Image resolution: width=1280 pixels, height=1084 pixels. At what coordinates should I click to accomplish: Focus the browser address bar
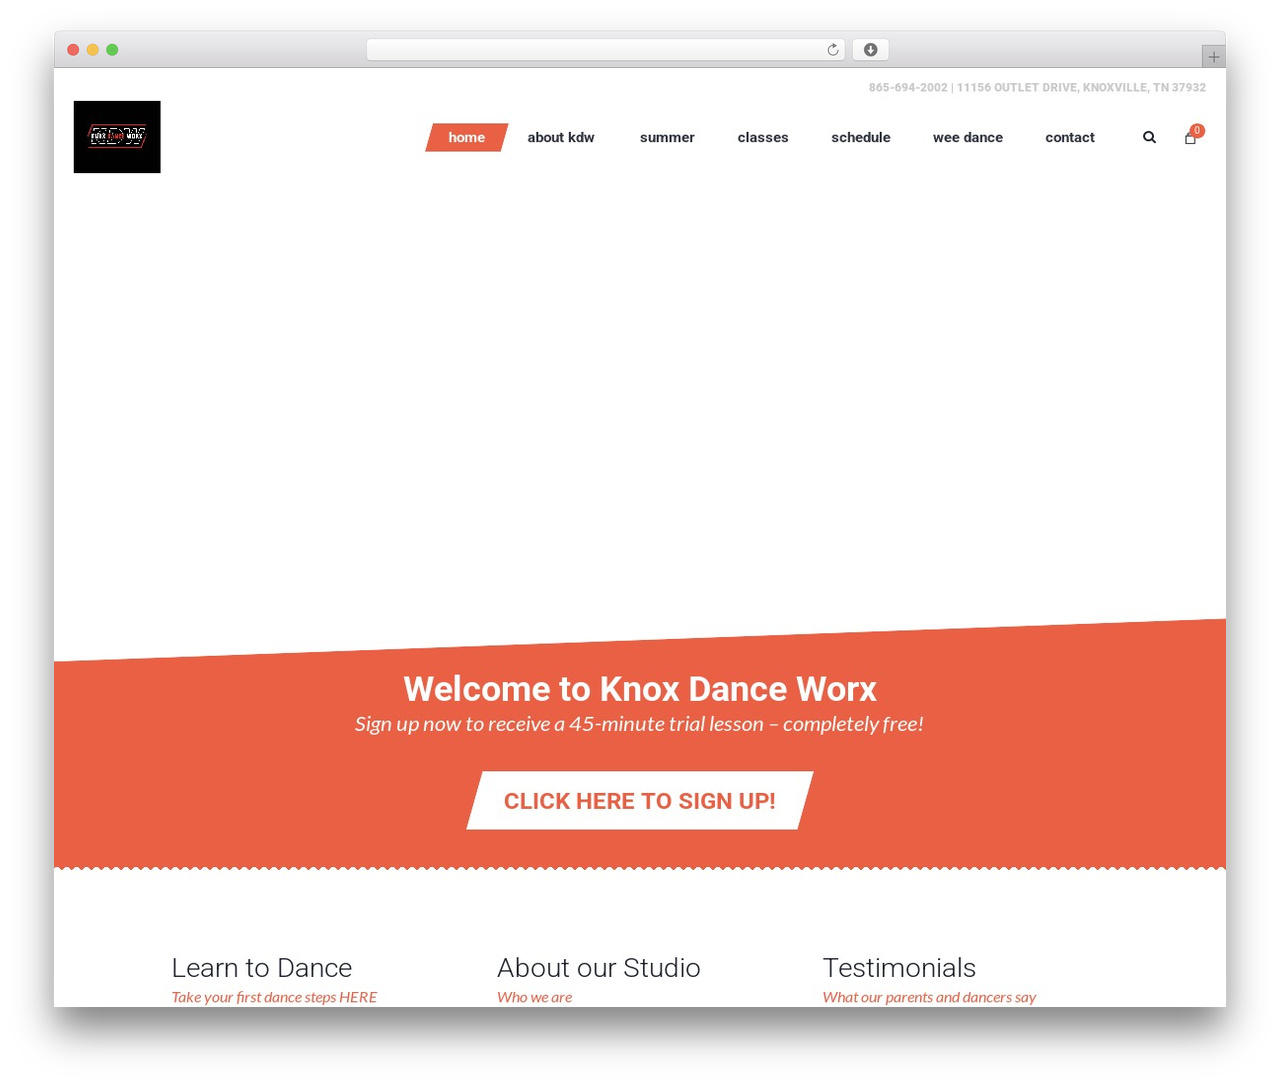click(606, 50)
